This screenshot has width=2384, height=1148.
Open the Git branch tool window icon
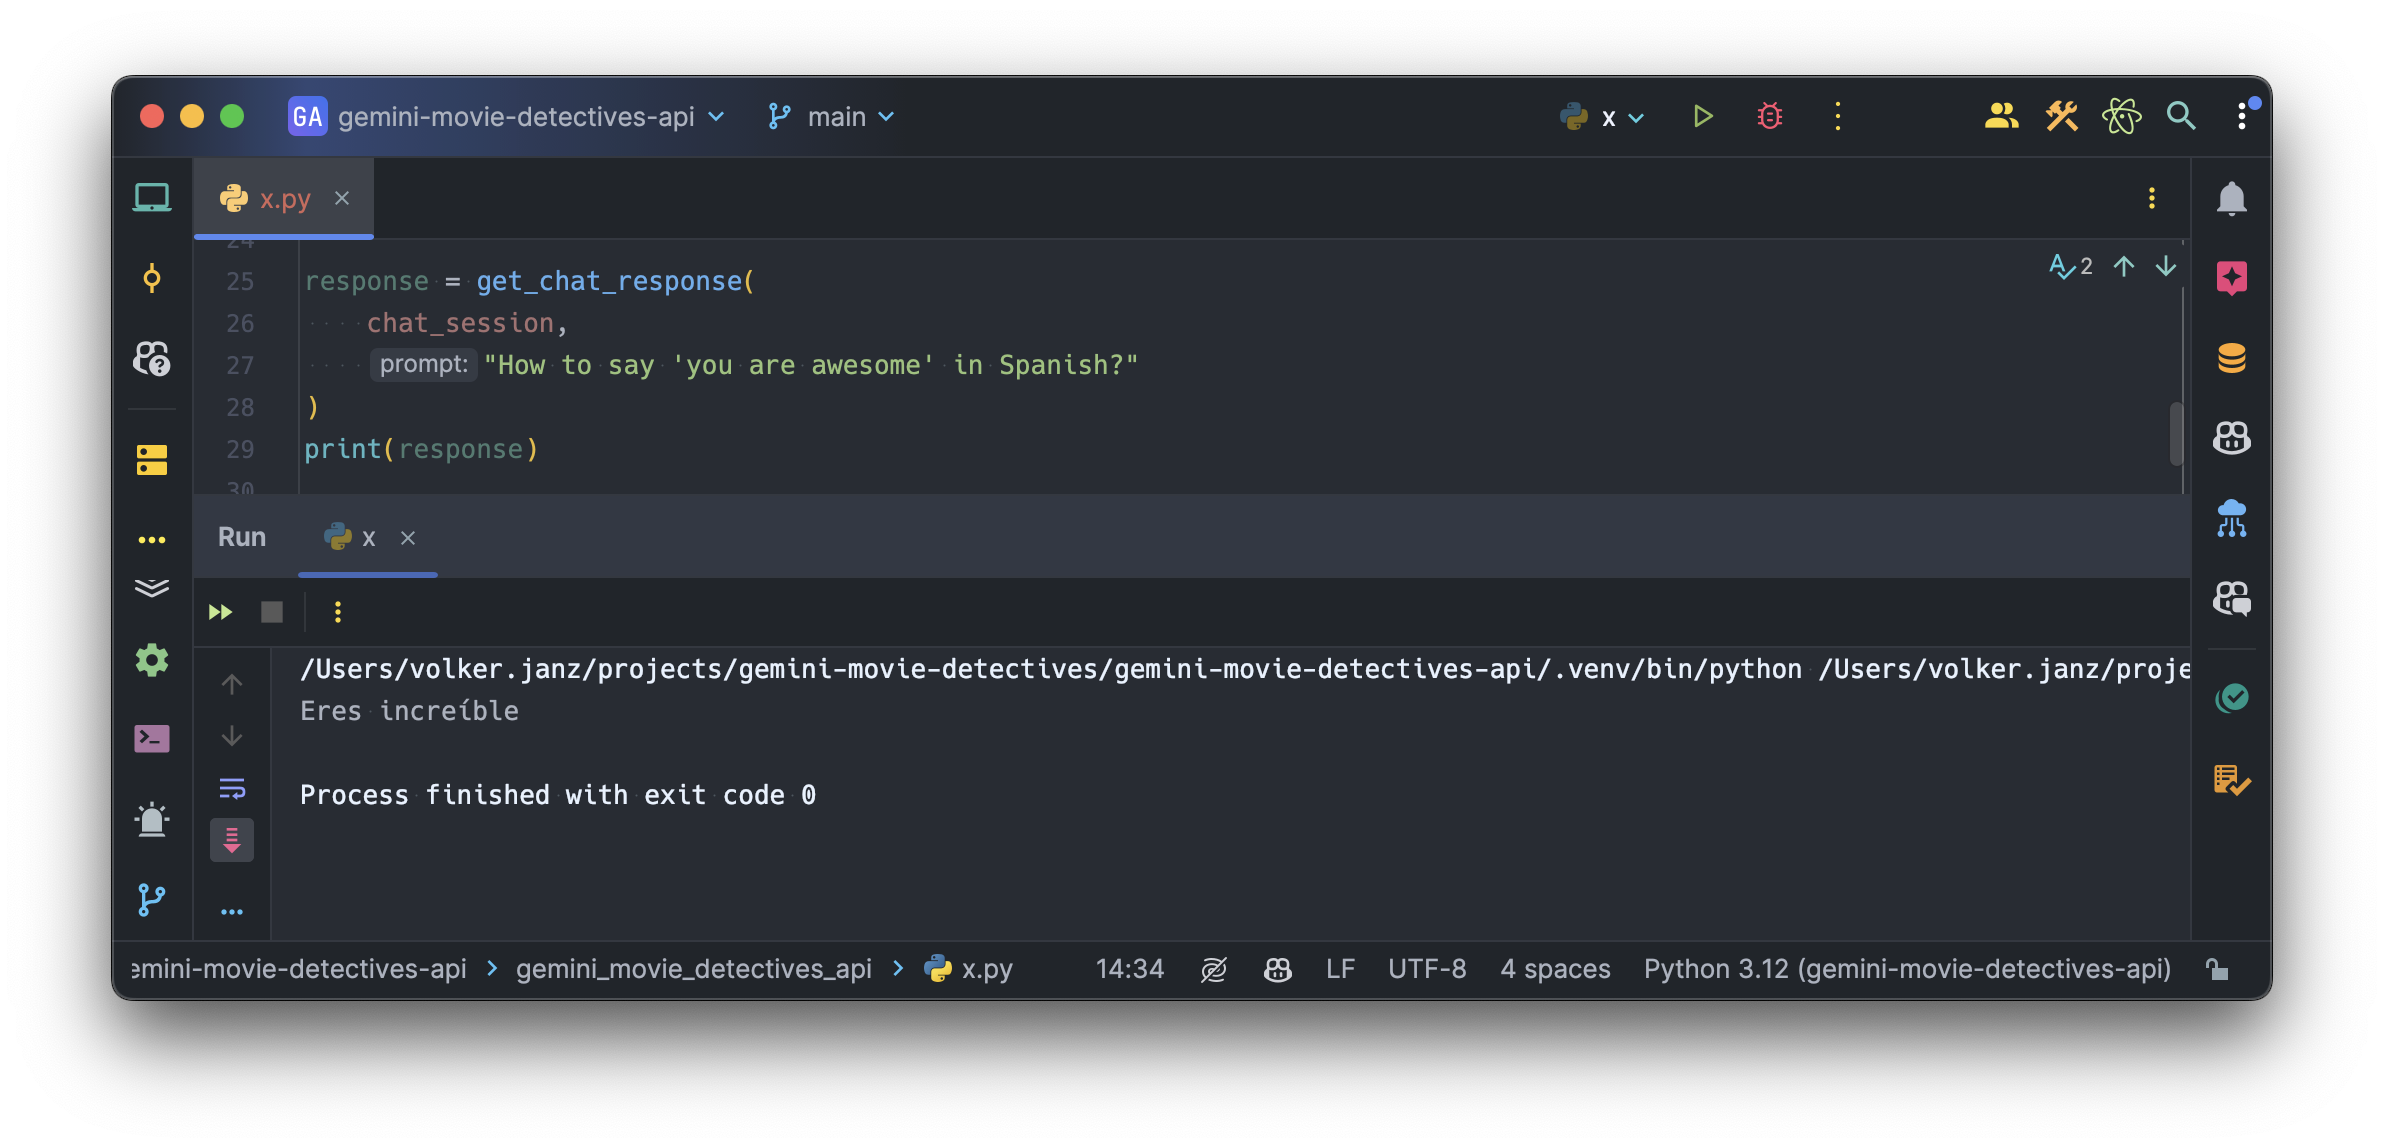152,899
